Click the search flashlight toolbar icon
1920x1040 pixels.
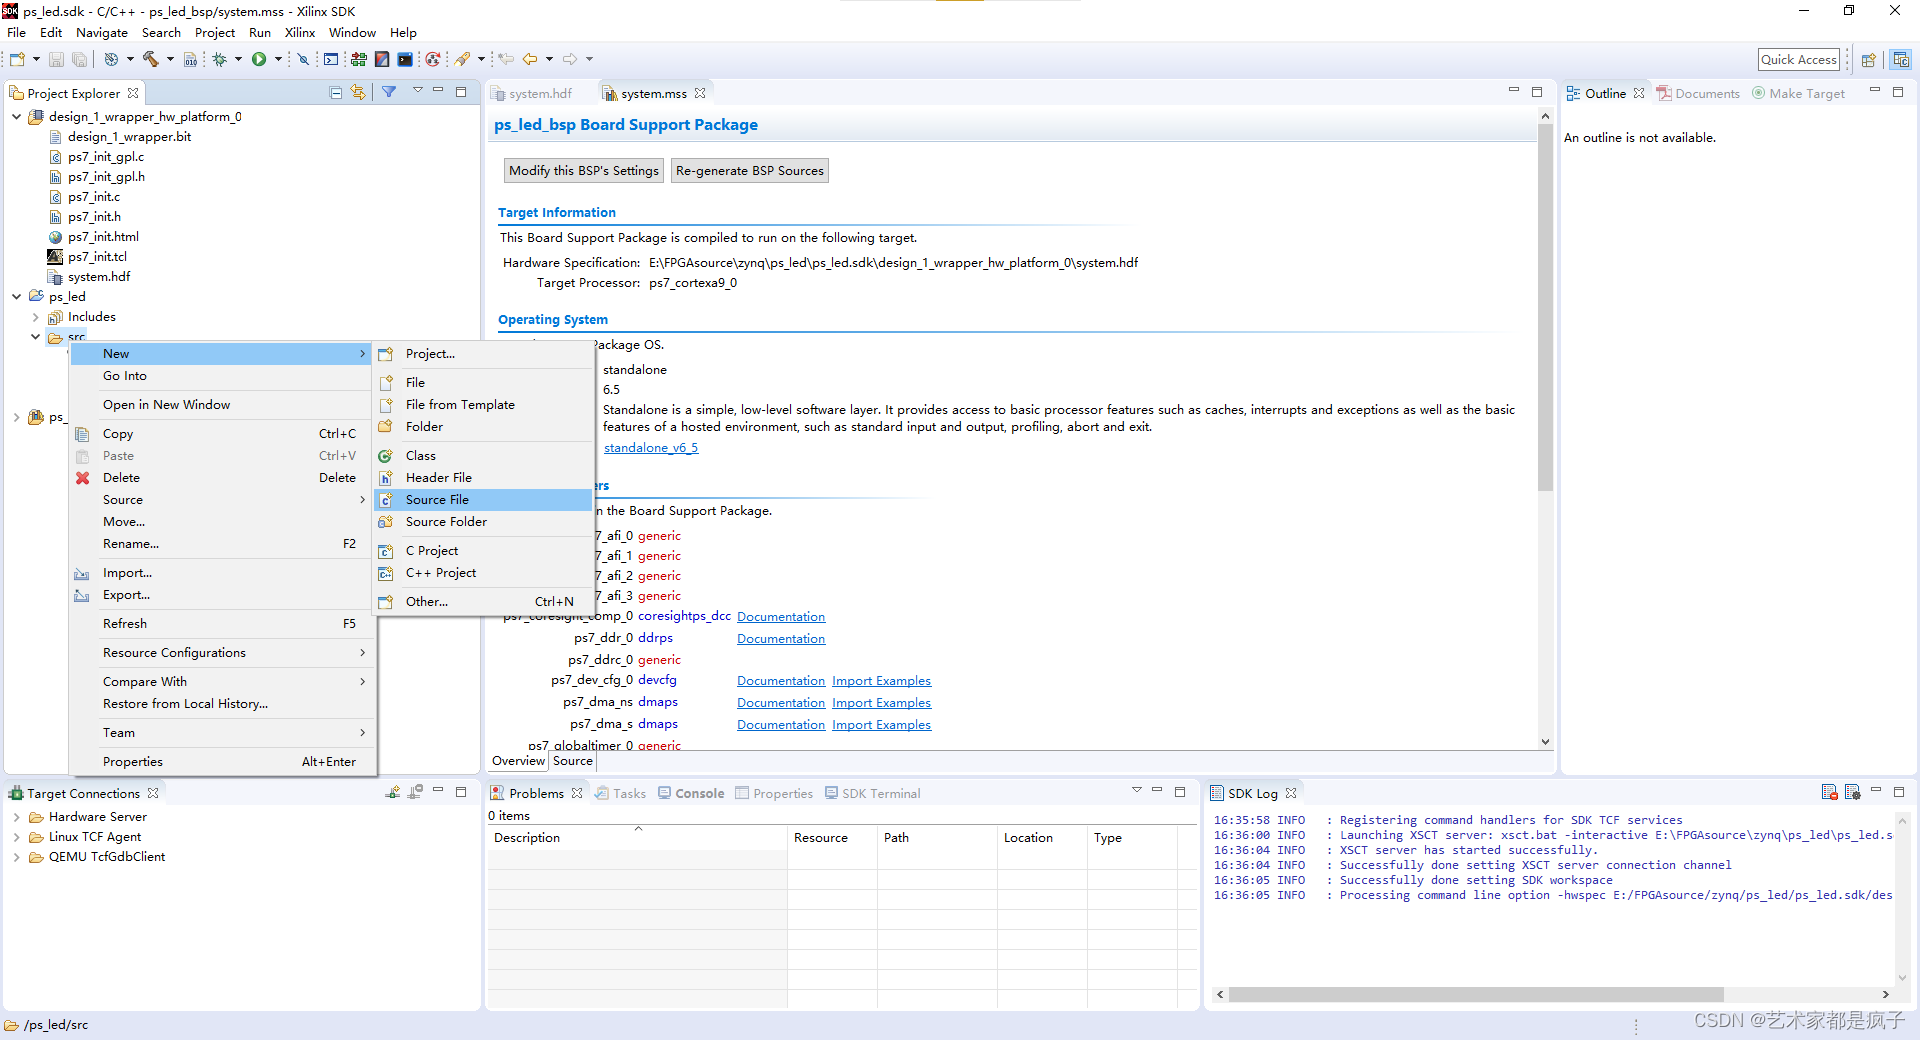tap(463, 59)
